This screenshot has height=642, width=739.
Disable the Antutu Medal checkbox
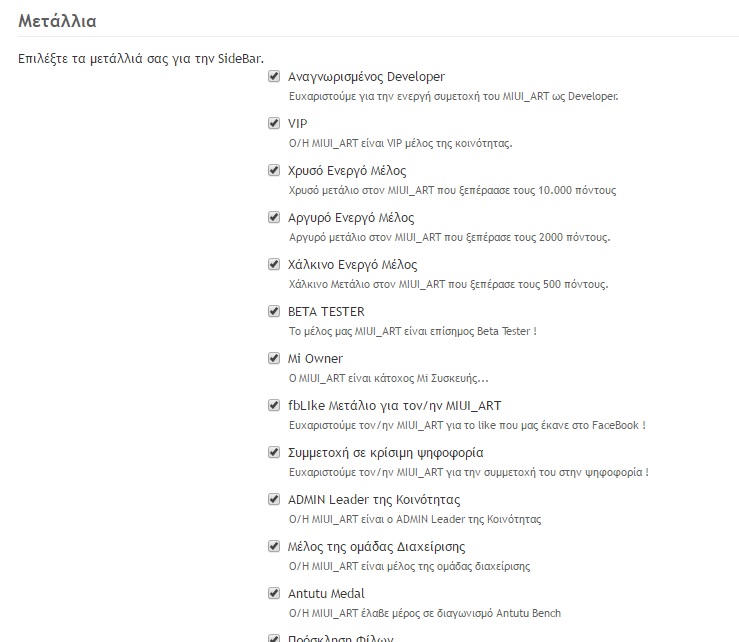pos(274,593)
